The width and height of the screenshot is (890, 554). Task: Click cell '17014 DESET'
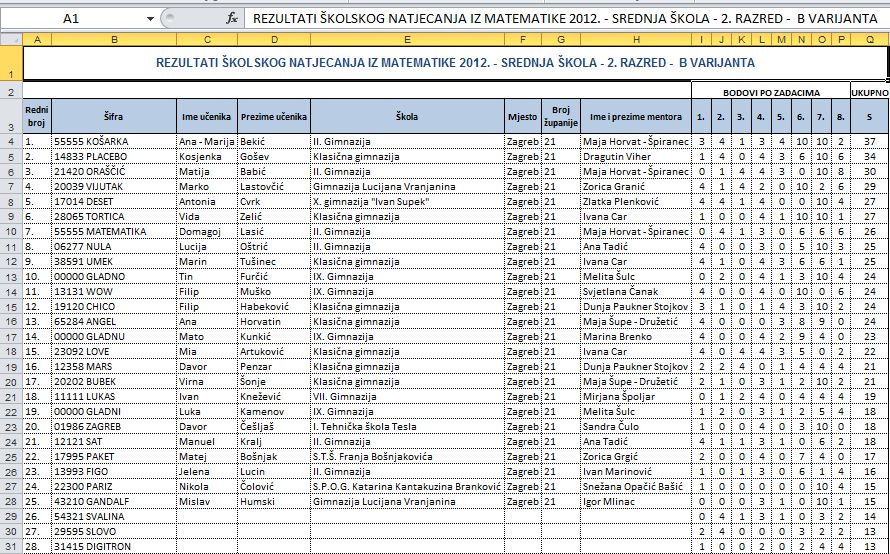coord(114,202)
